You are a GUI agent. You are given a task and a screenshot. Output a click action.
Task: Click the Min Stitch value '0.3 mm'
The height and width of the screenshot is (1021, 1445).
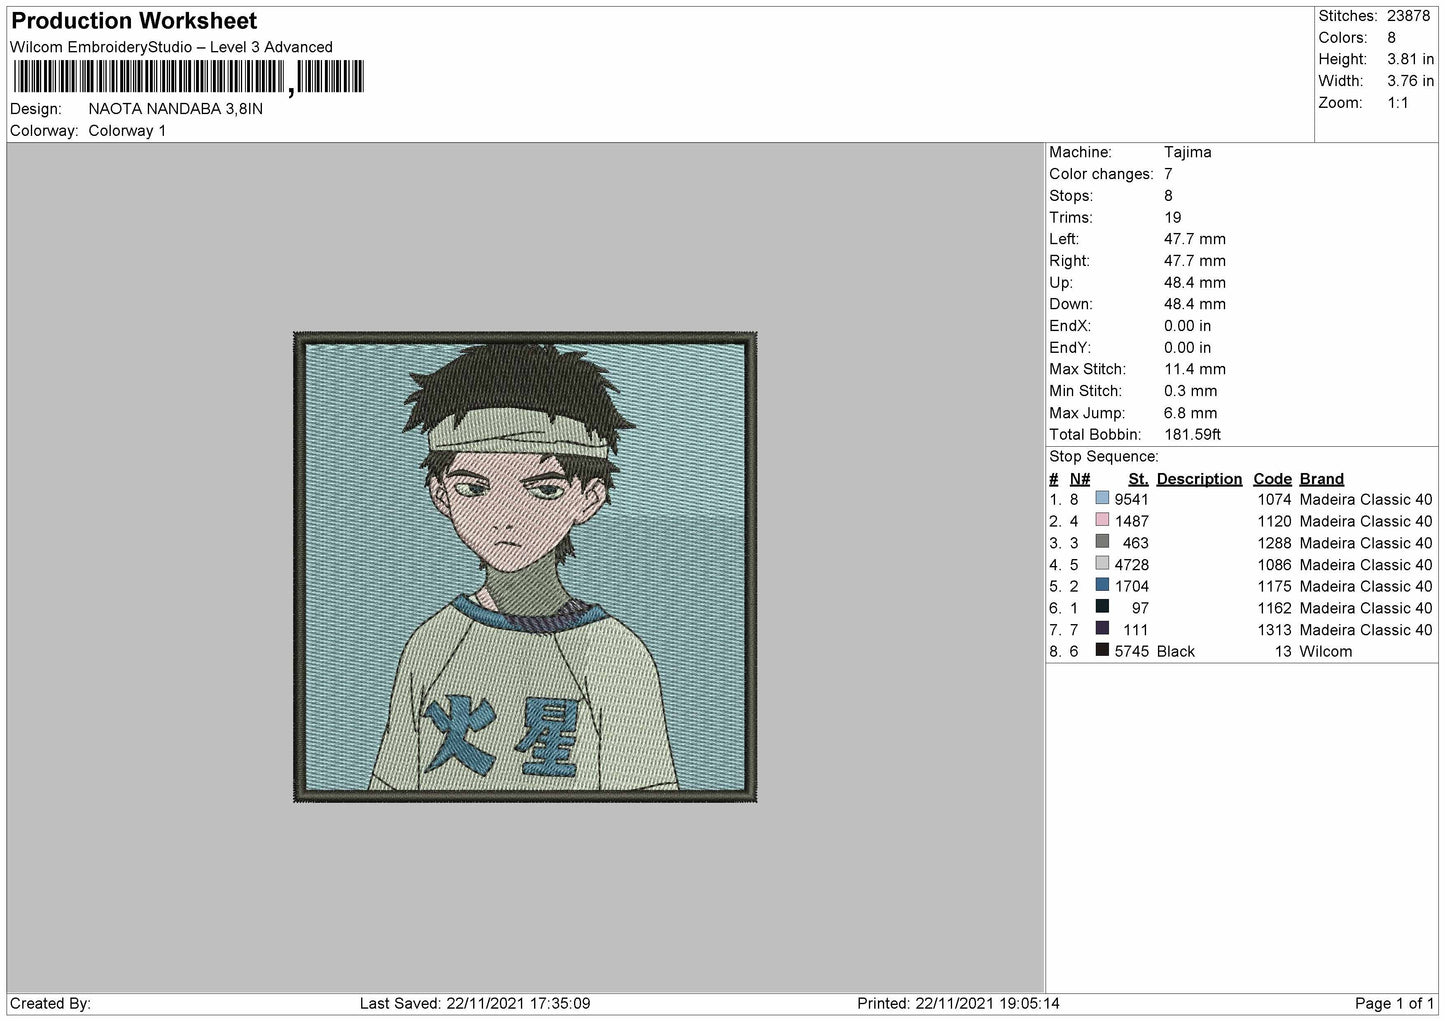(1191, 392)
